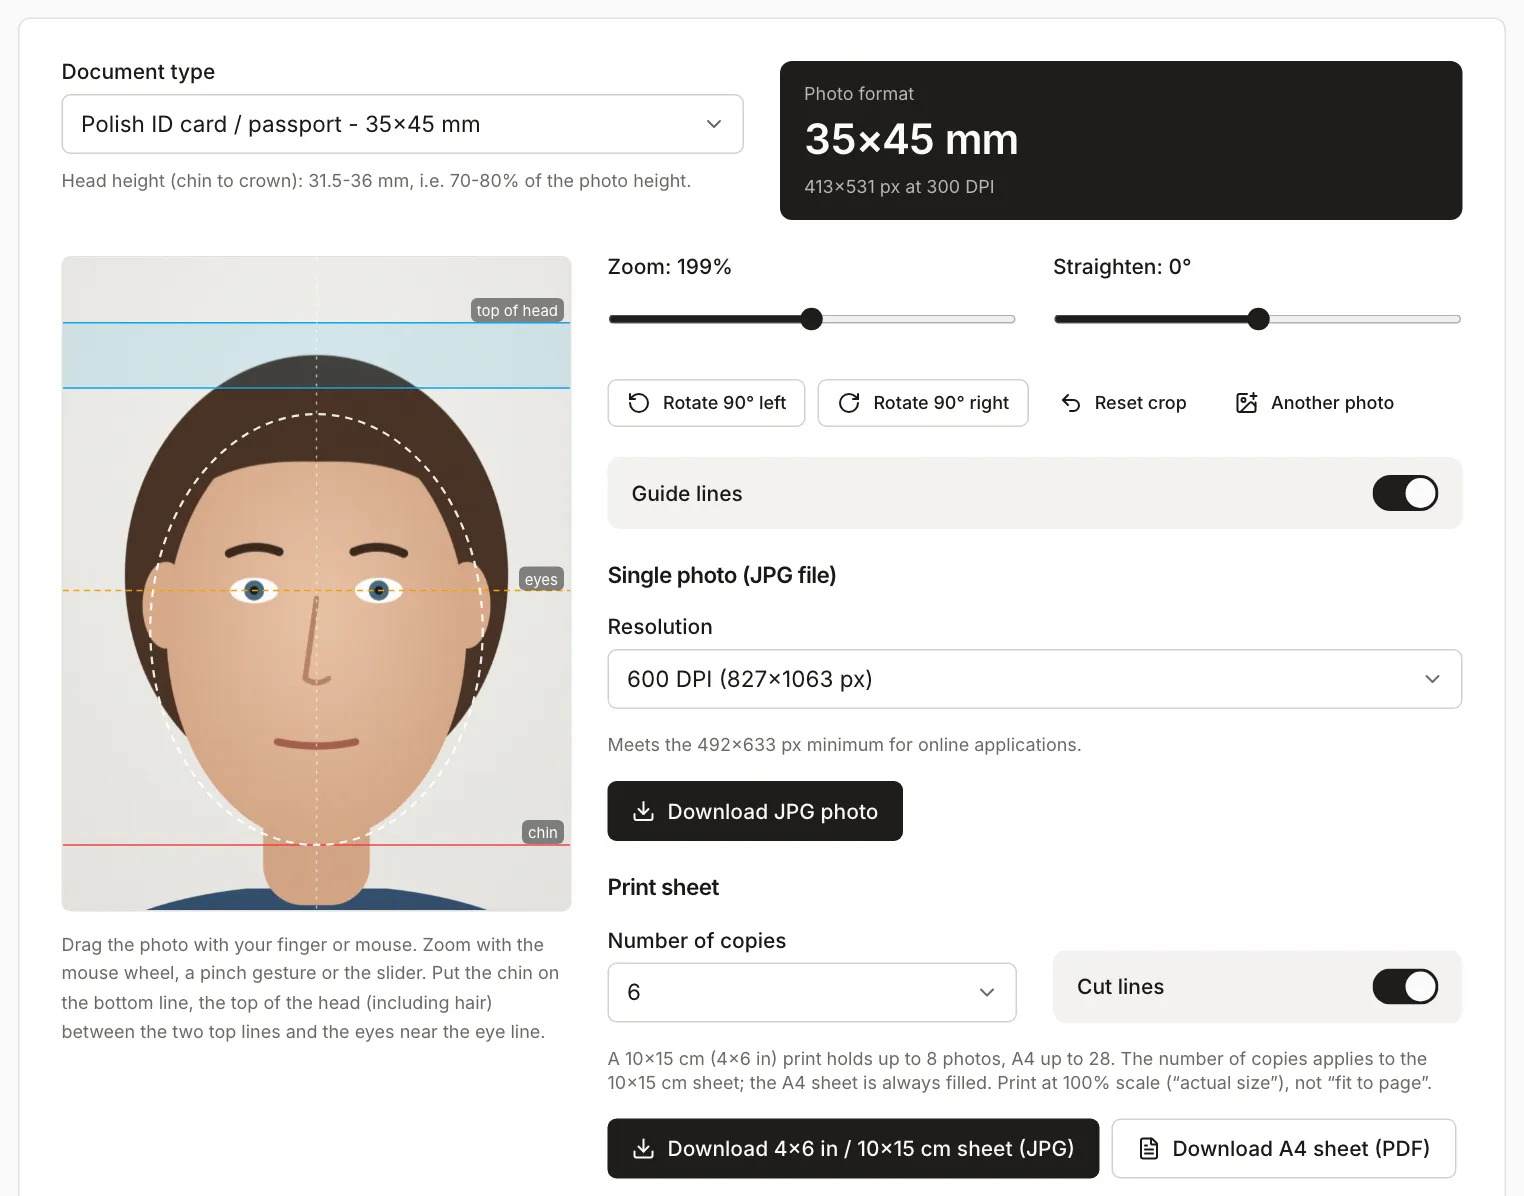The height and width of the screenshot is (1196, 1524).
Task: Toggle the Guide lines switch off
Action: 1405,493
